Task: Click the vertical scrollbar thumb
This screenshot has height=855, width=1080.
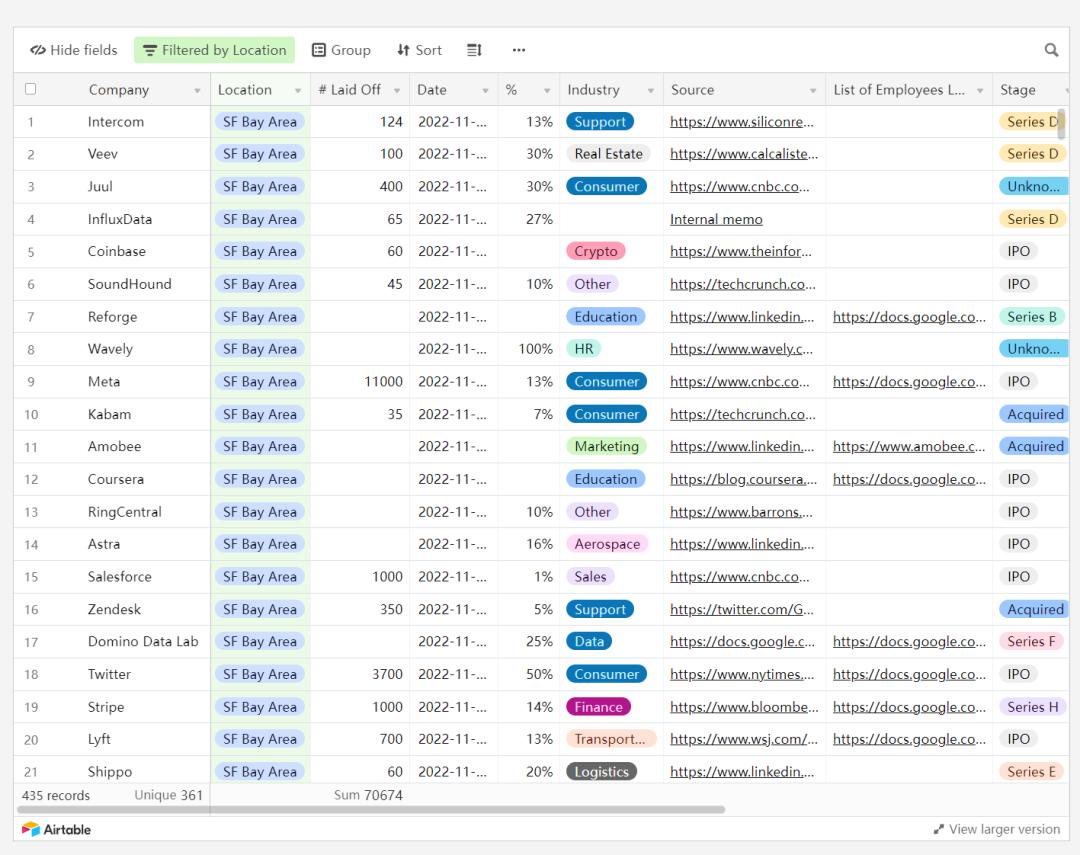Action: coord(1061,124)
